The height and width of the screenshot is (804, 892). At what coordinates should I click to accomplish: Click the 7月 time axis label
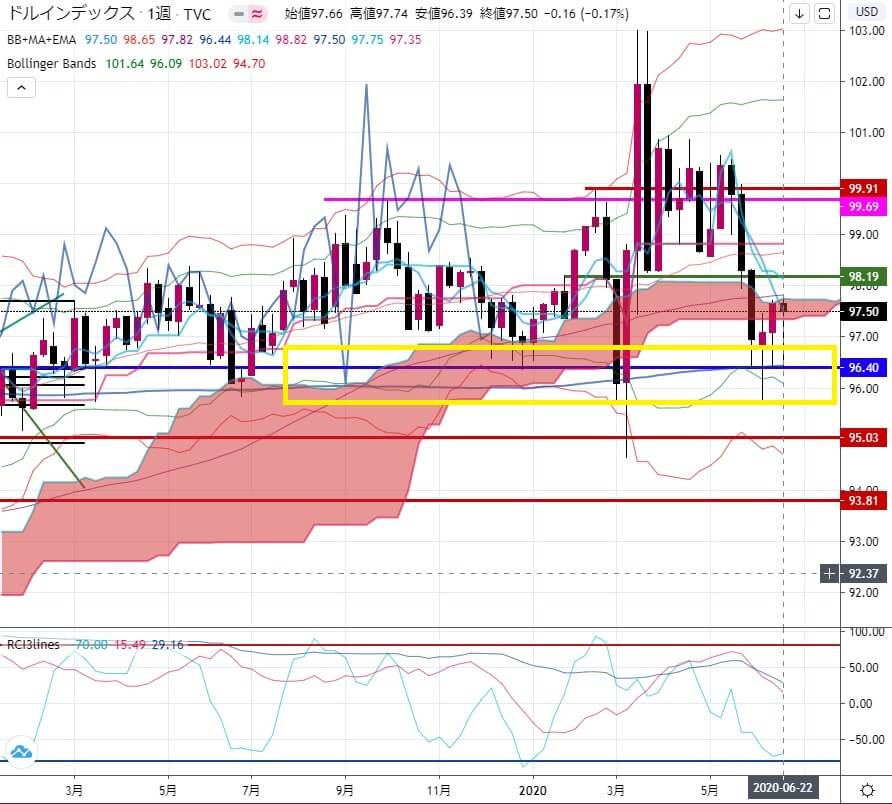251,790
